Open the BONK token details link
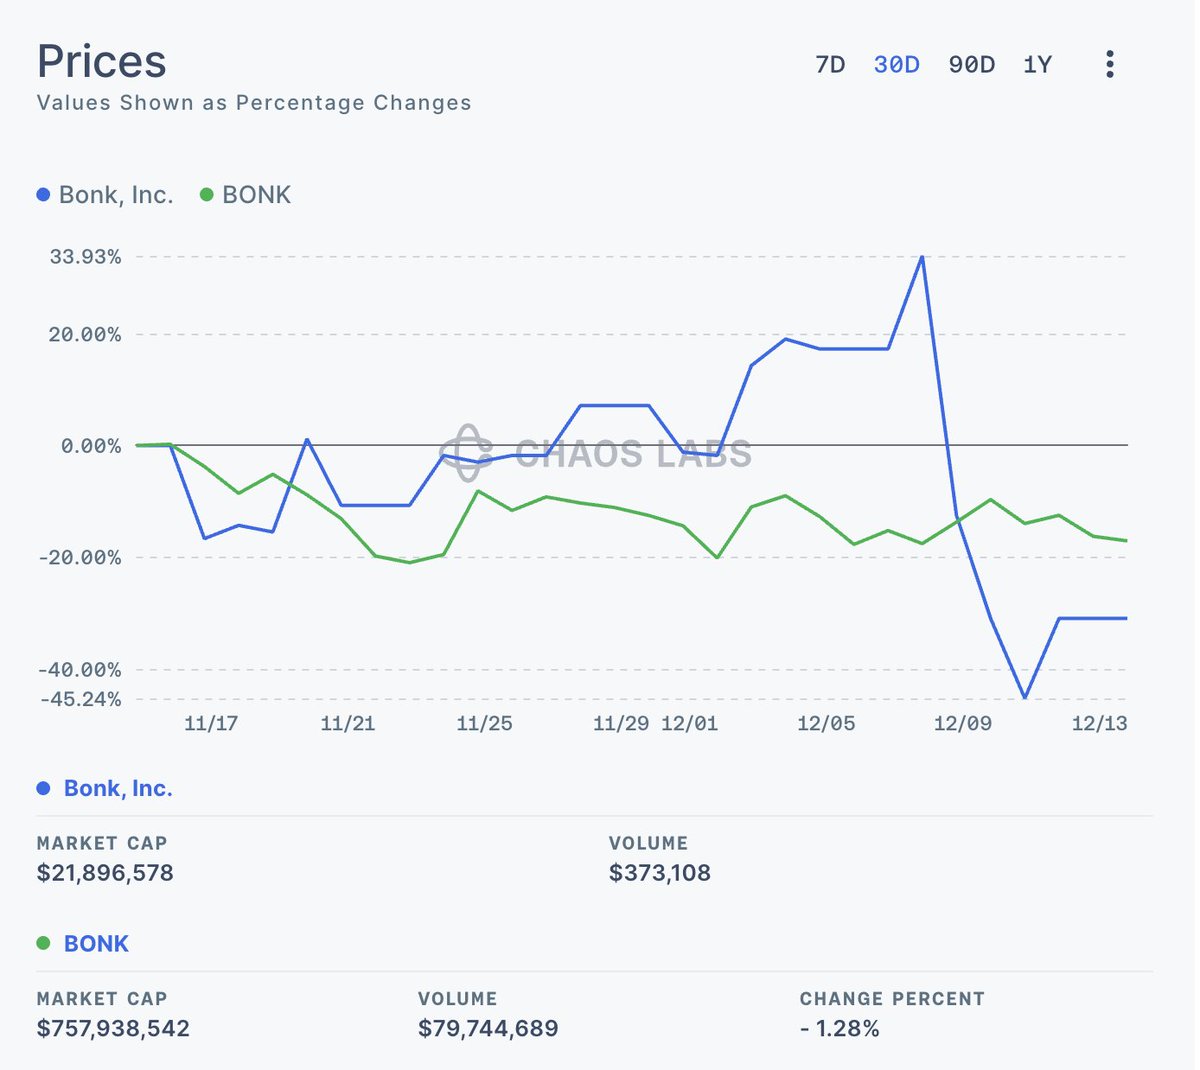 pos(96,944)
